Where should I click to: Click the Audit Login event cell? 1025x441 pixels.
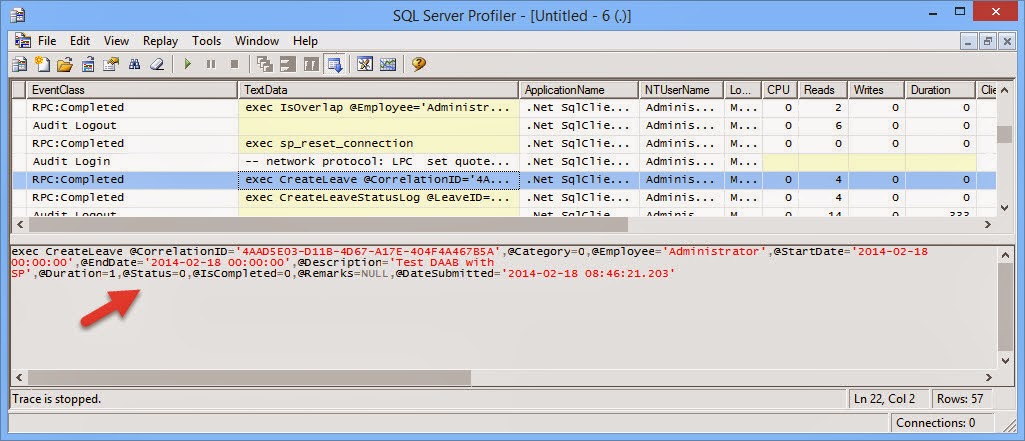click(133, 161)
